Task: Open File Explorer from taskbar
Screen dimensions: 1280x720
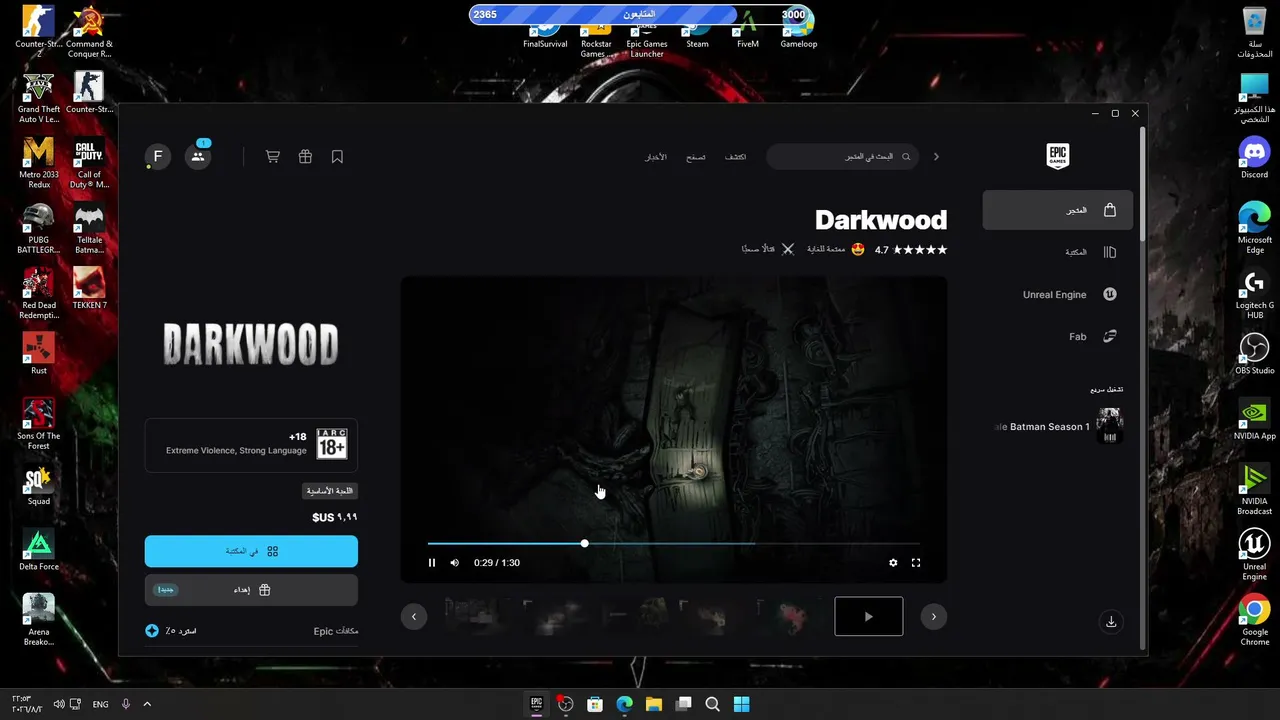Action: pos(653,704)
